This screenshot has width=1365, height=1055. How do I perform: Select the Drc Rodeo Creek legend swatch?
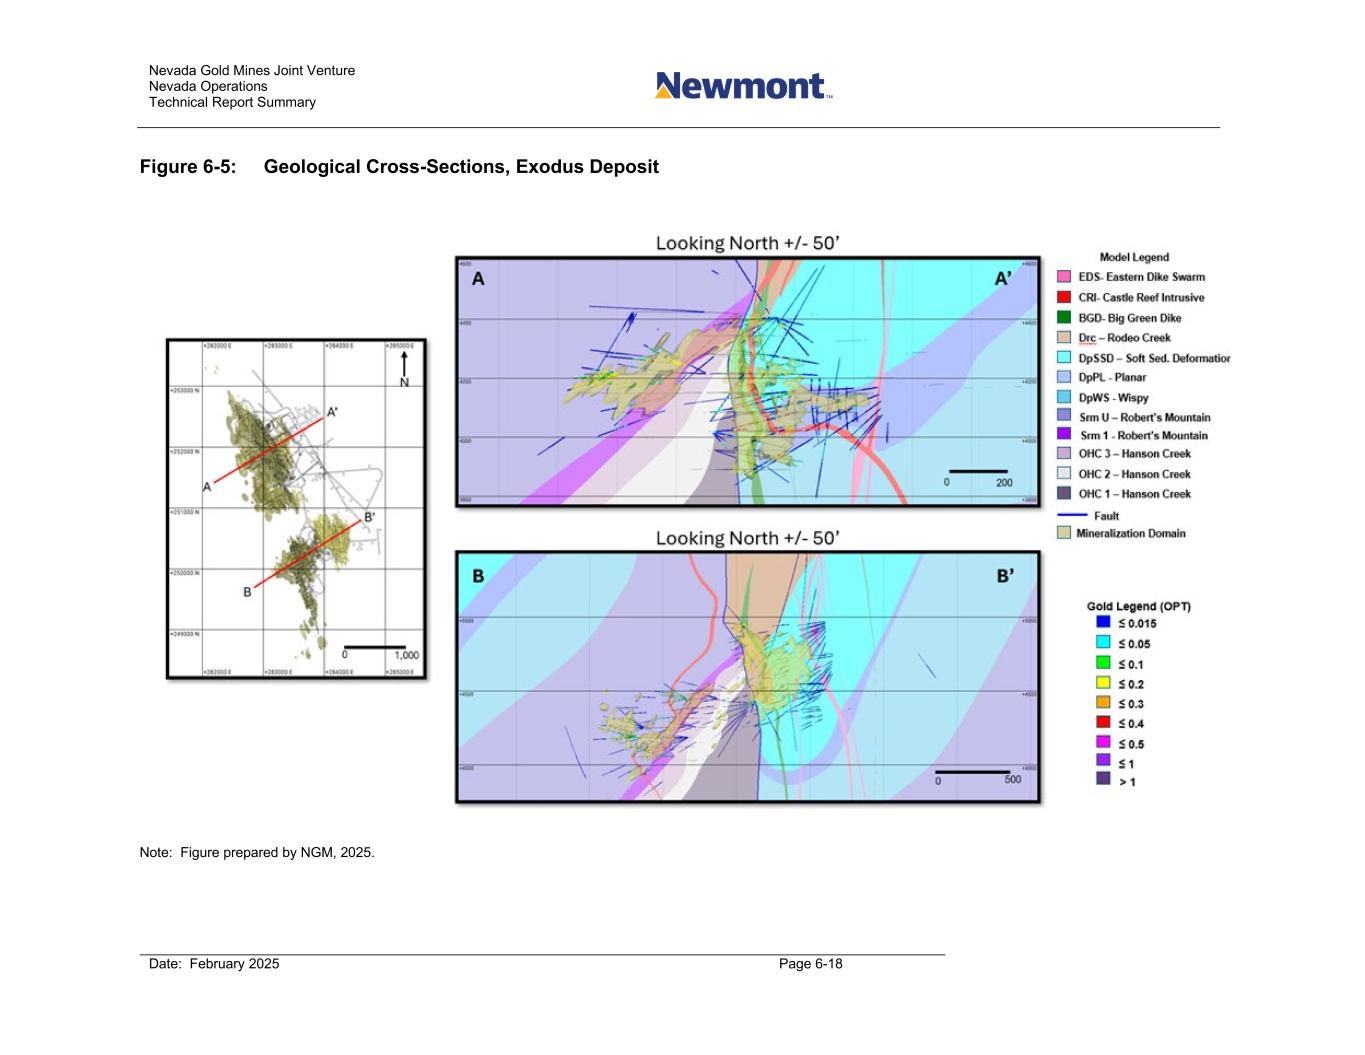pyautogui.click(x=1064, y=338)
